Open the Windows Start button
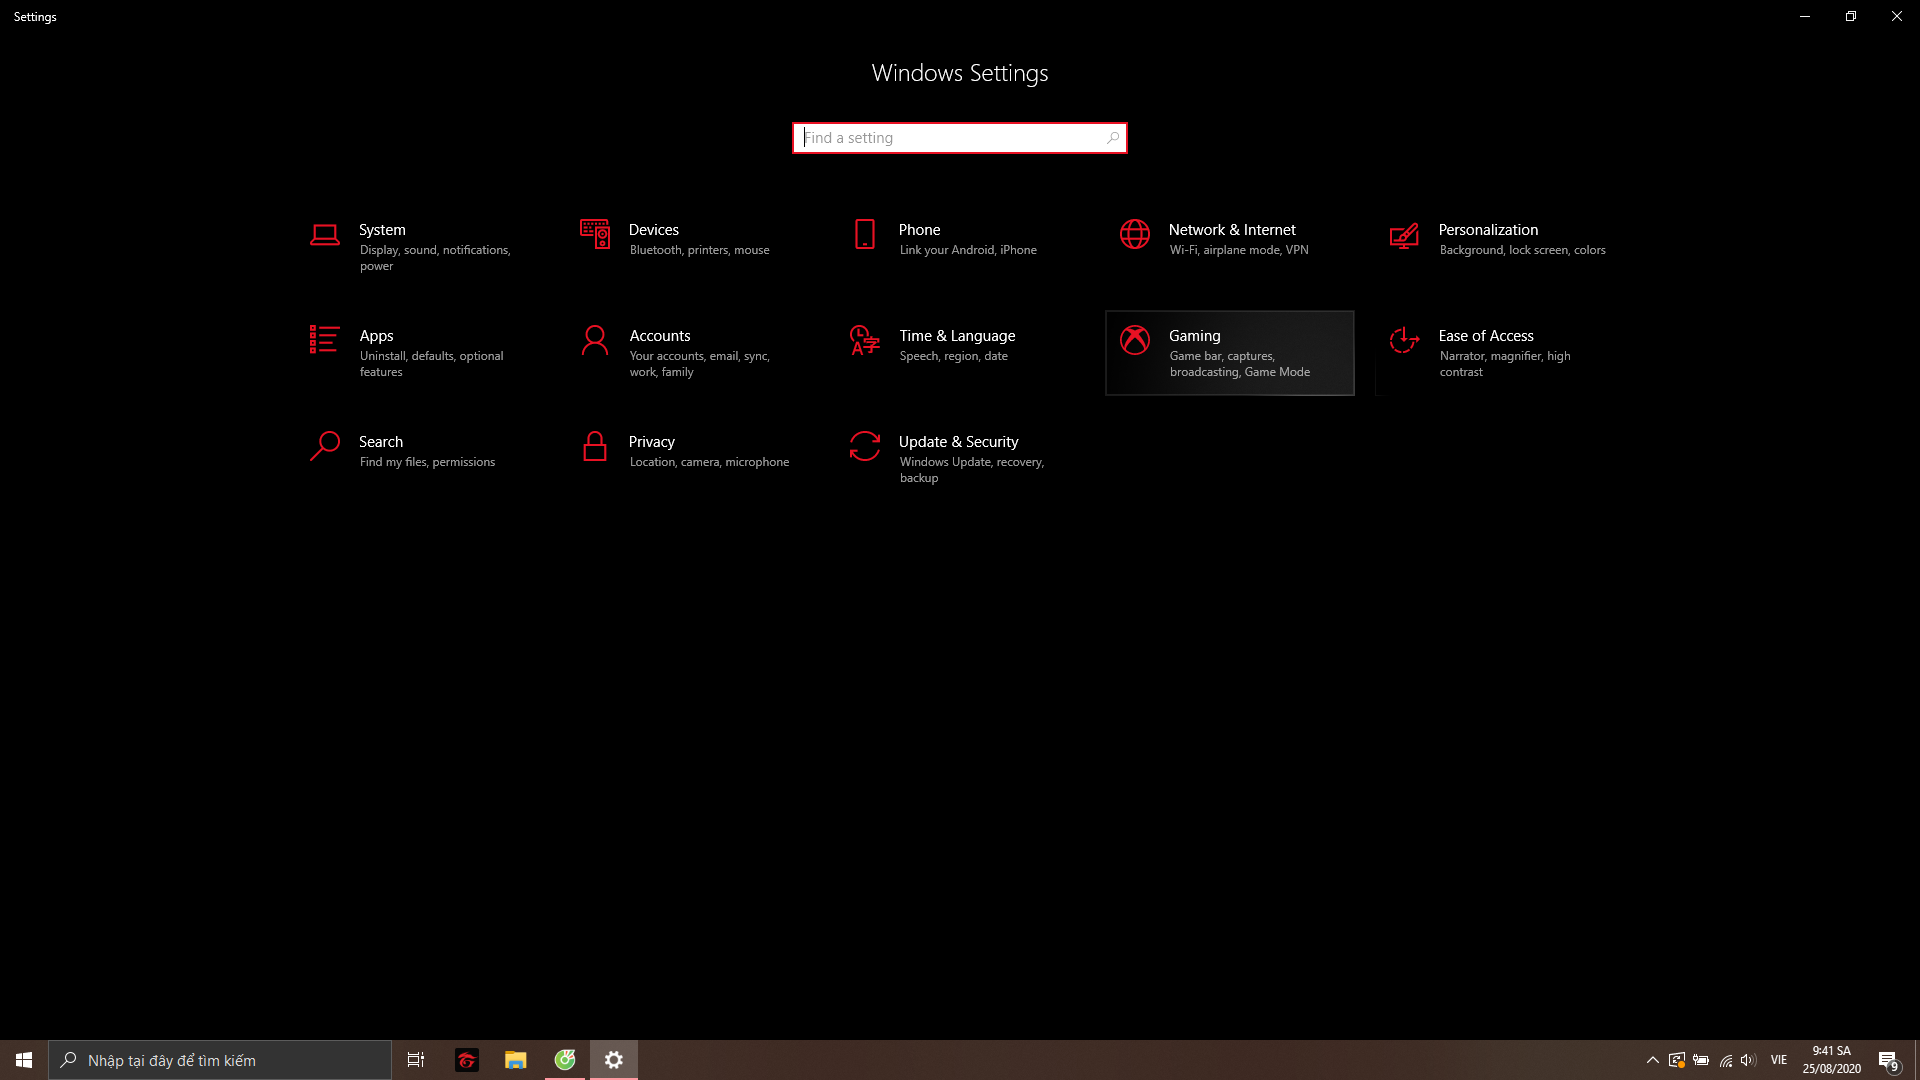 click(24, 1060)
